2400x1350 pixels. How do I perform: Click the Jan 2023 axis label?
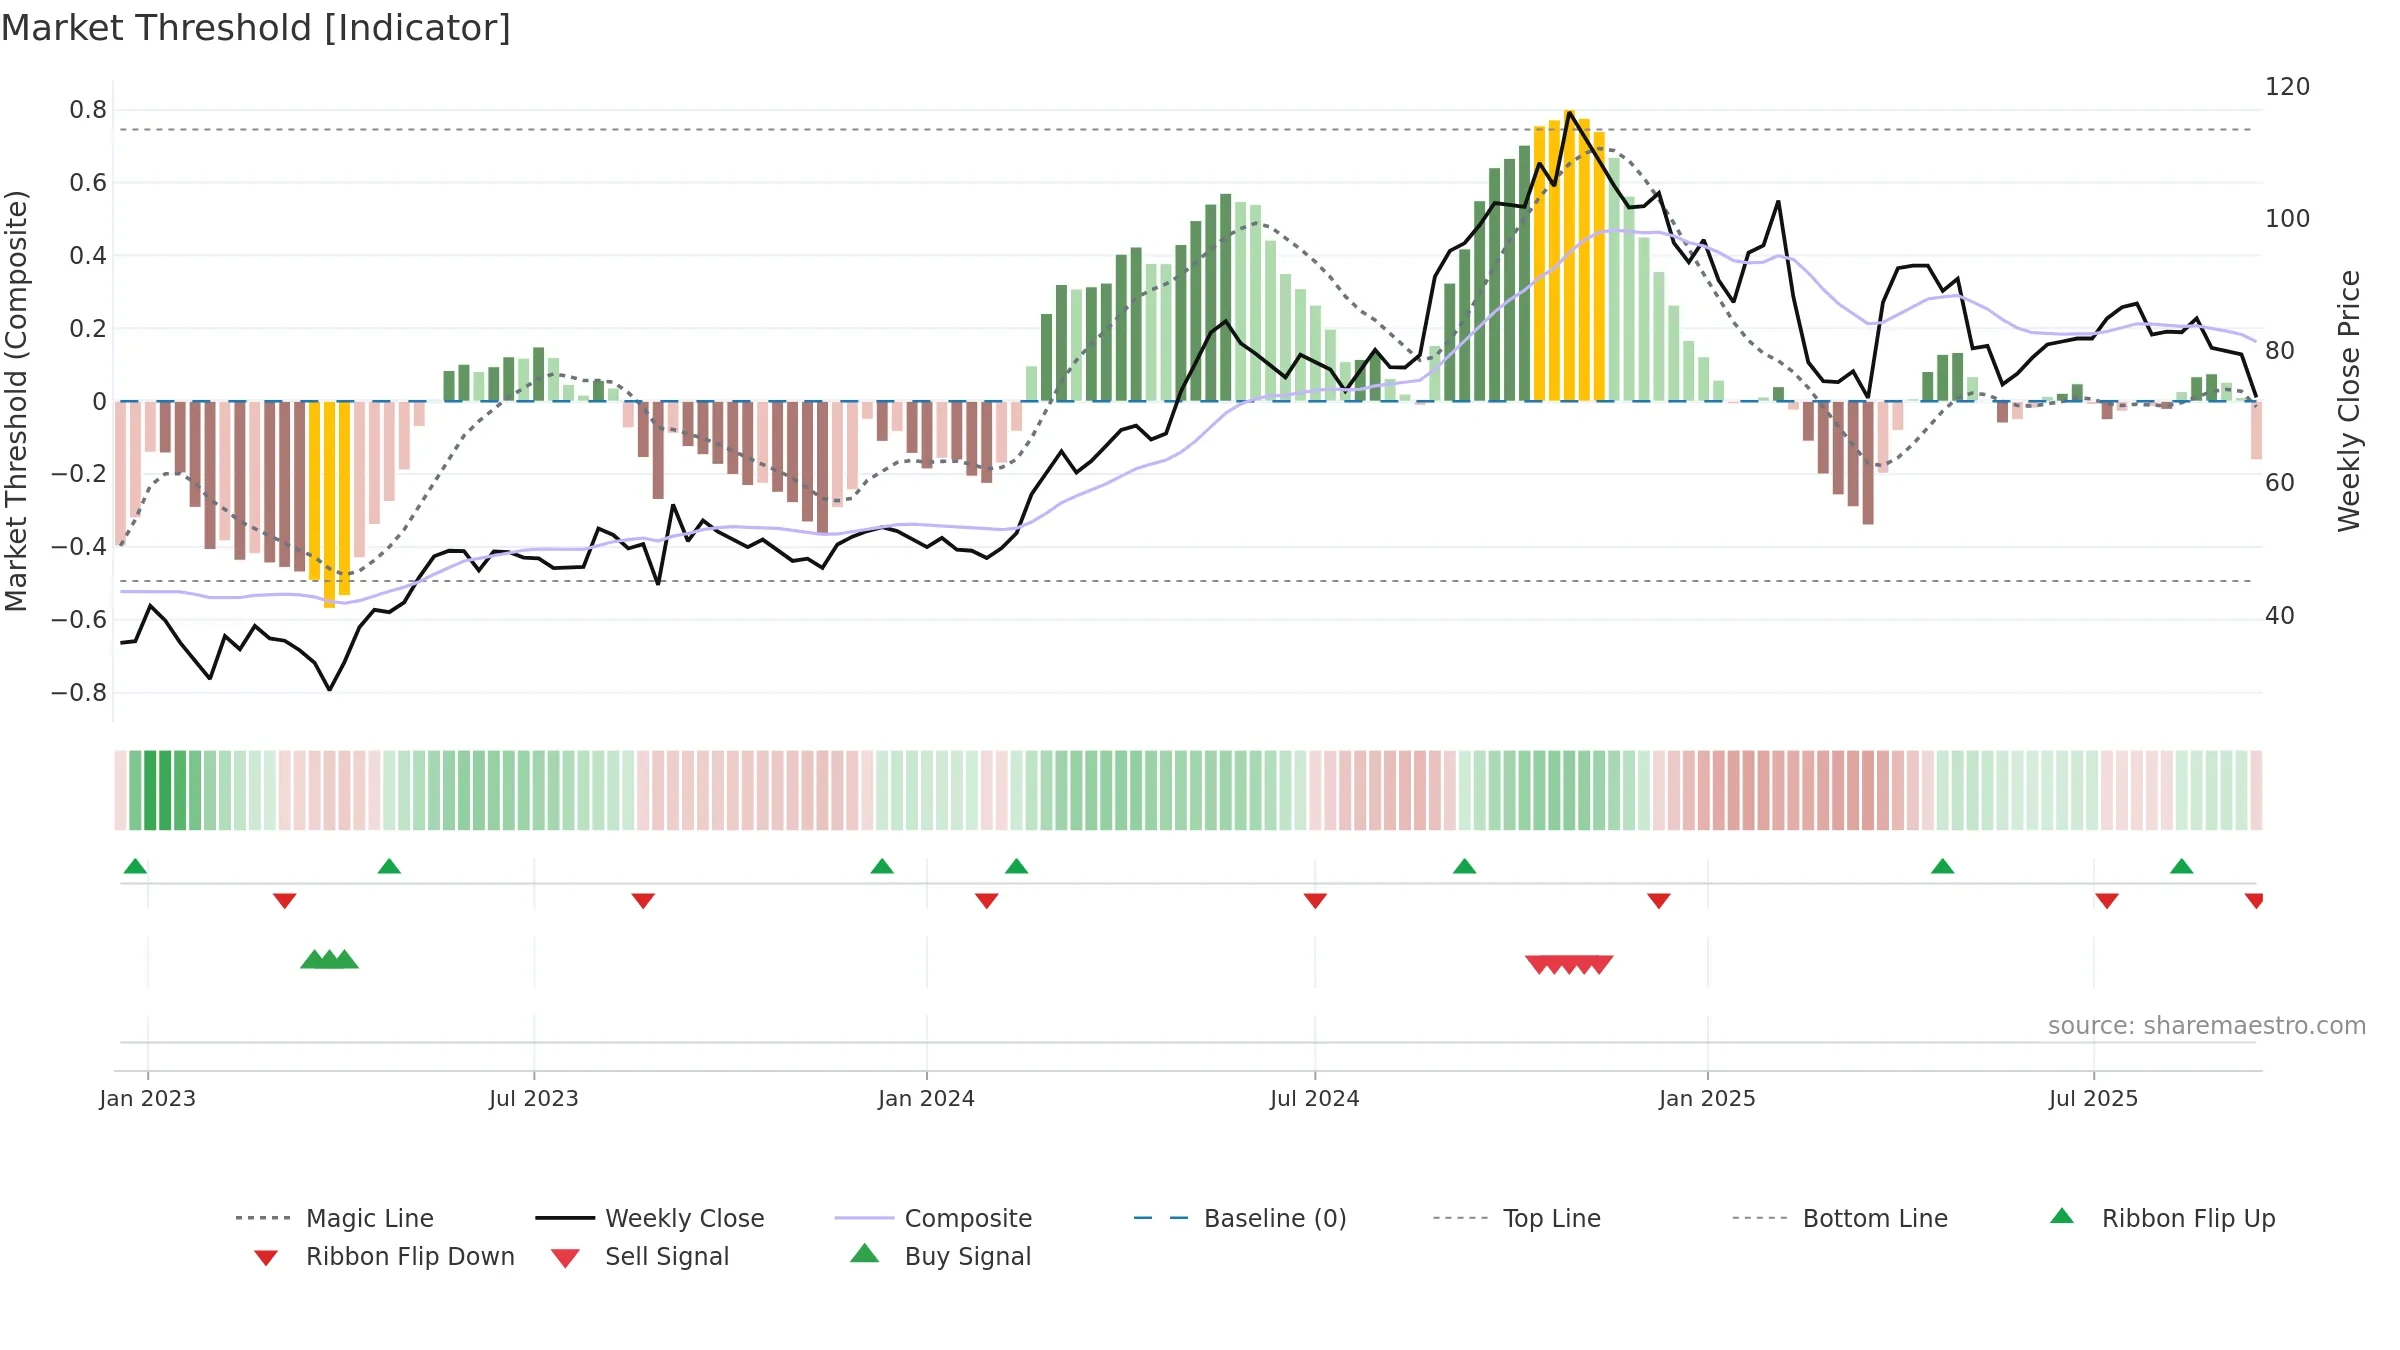click(148, 1098)
